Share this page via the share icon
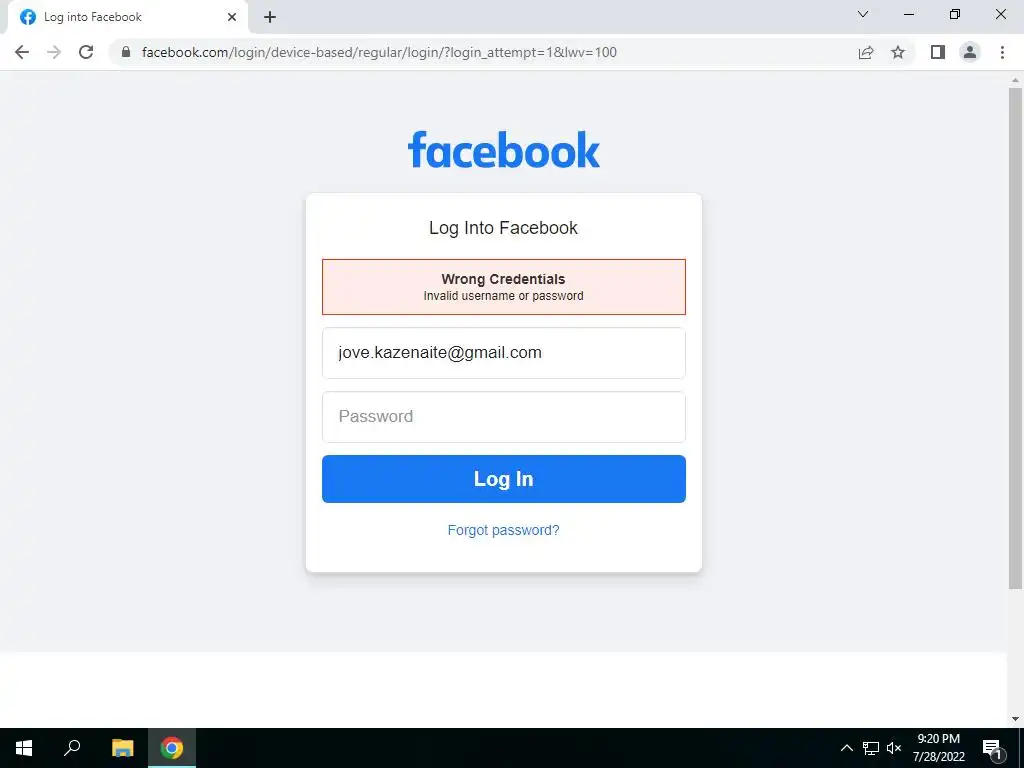The image size is (1024, 768). pyautogui.click(x=866, y=52)
